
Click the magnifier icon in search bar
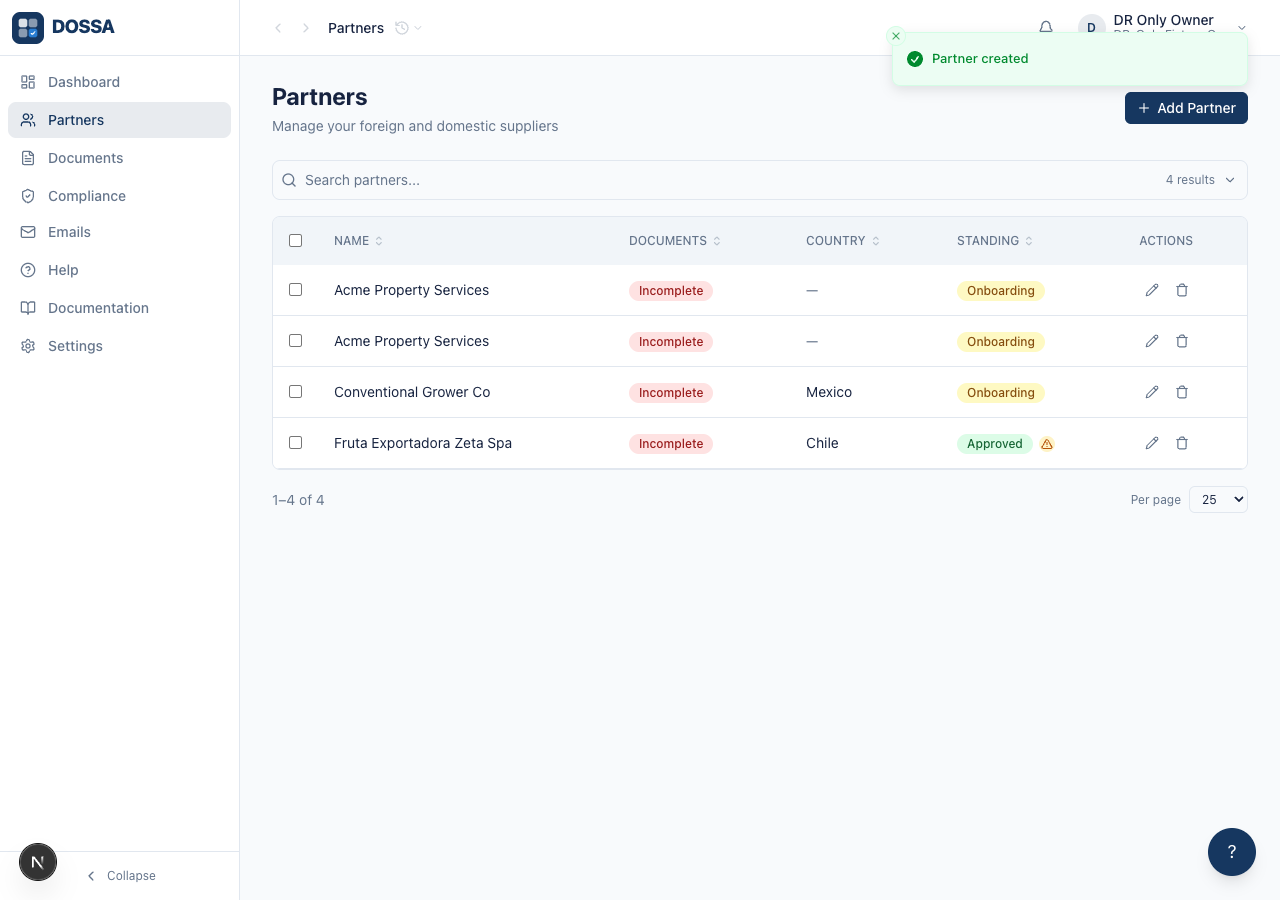pyautogui.click(x=289, y=180)
